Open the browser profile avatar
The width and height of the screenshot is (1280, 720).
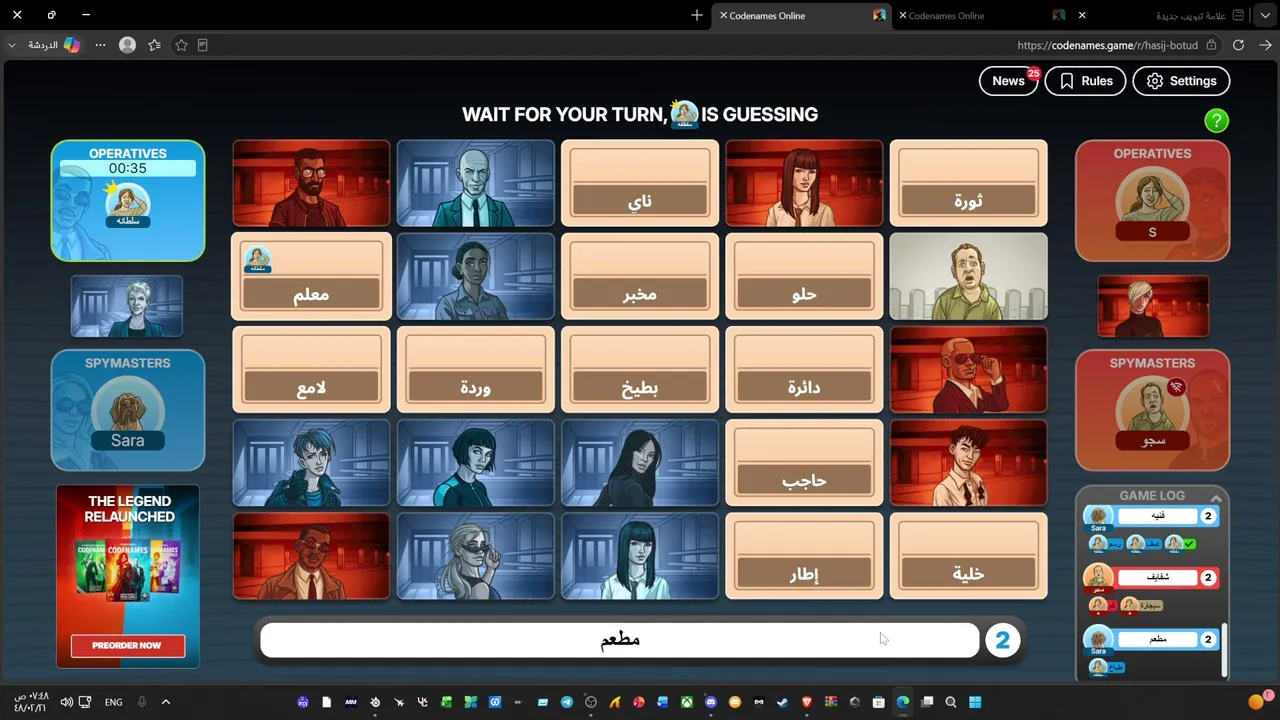click(x=127, y=45)
